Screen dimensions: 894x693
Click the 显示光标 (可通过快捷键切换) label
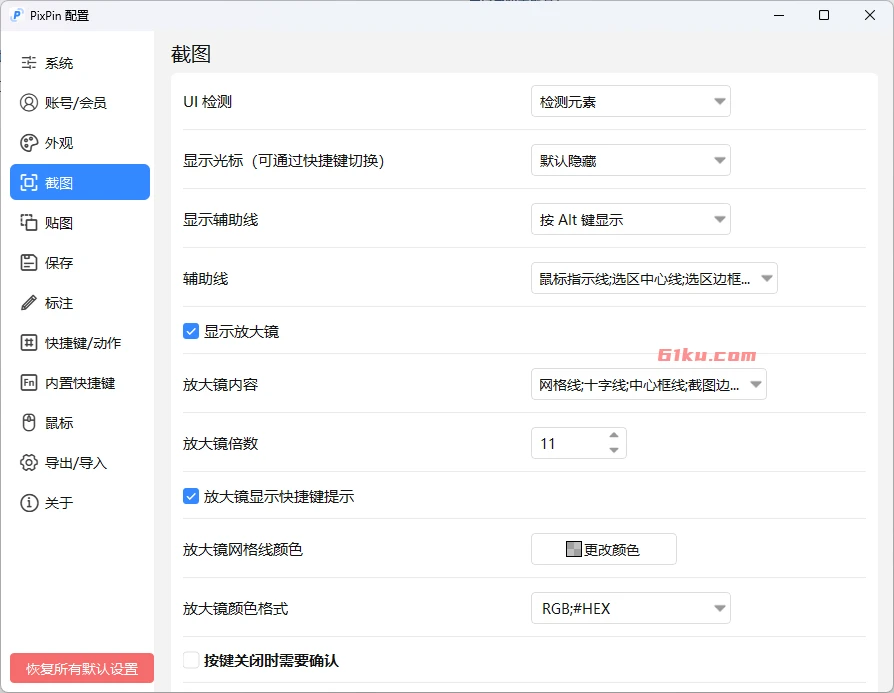point(283,160)
